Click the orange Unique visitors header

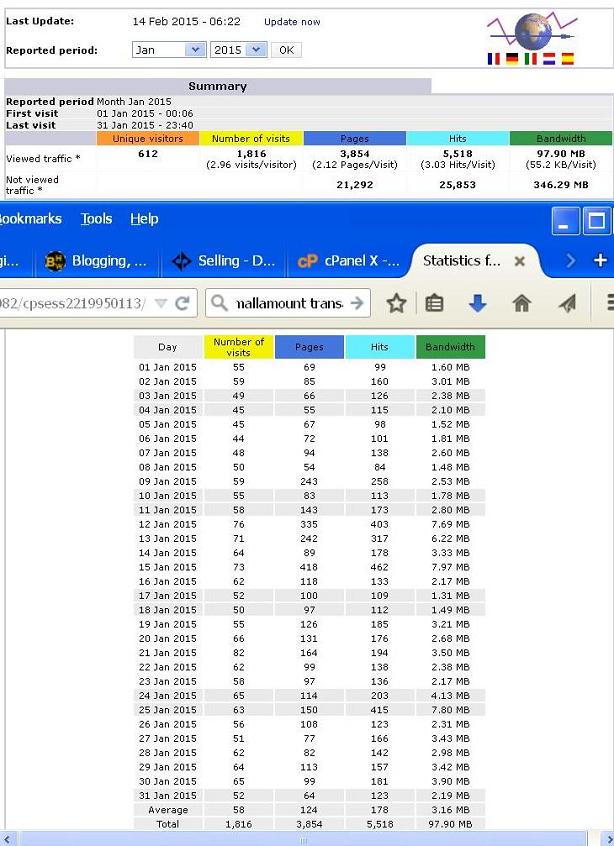click(148, 139)
